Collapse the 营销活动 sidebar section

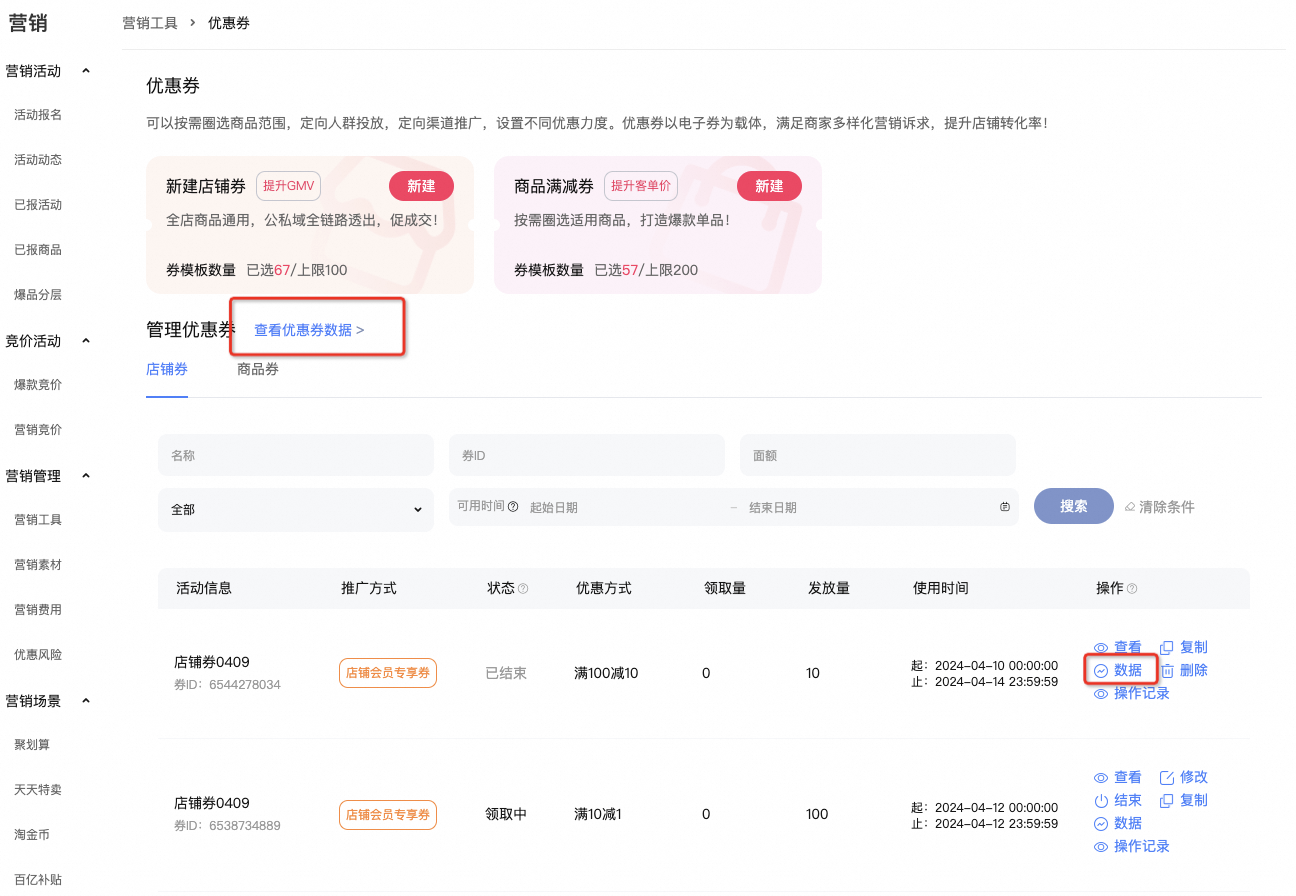(x=86, y=71)
